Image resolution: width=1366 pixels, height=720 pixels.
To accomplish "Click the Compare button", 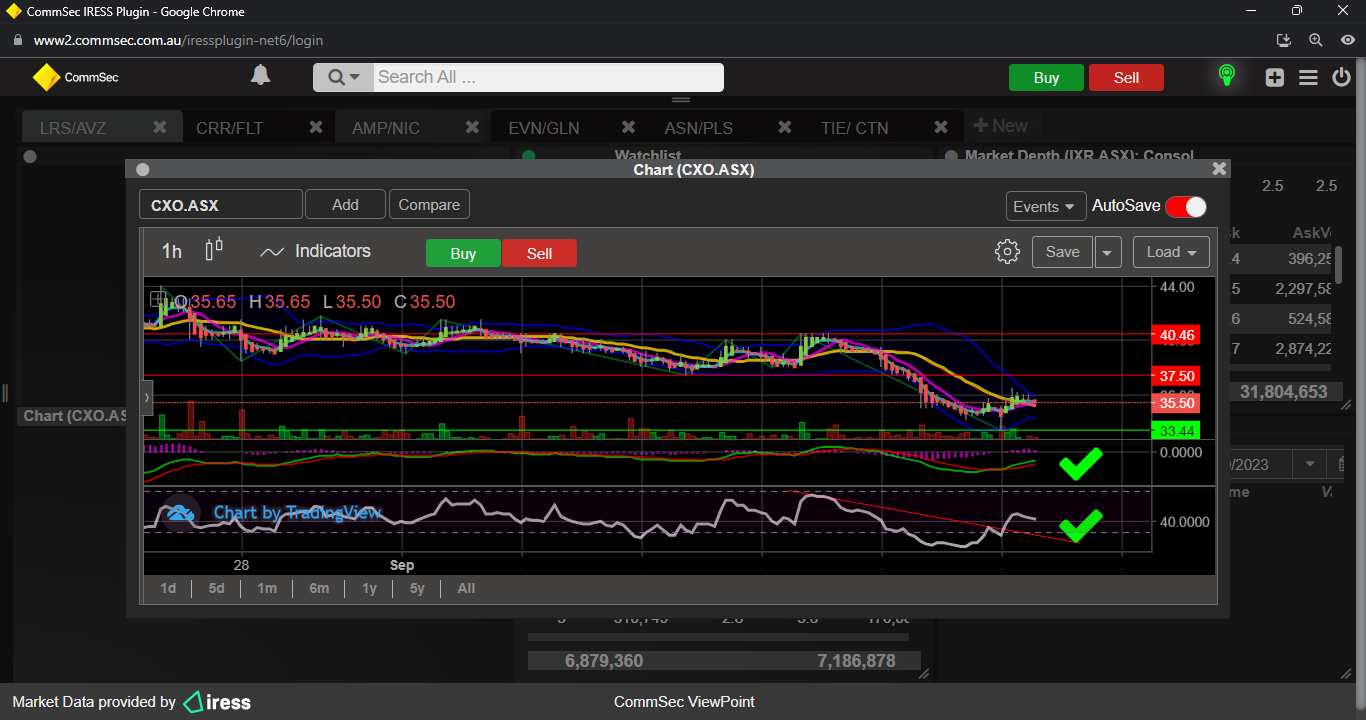I will pyautogui.click(x=429, y=205).
